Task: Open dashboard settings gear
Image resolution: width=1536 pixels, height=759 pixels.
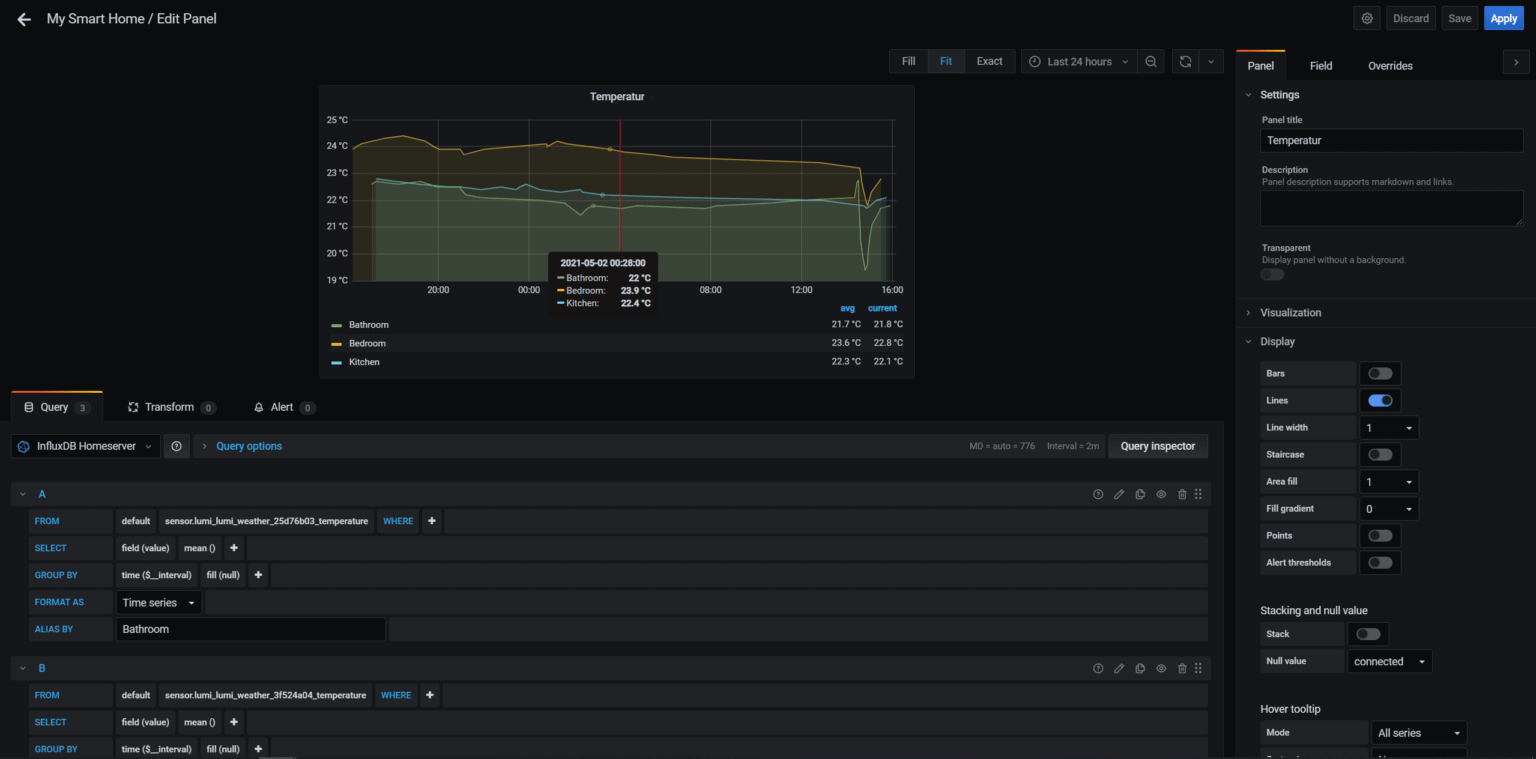Action: tap(1366, 18)
